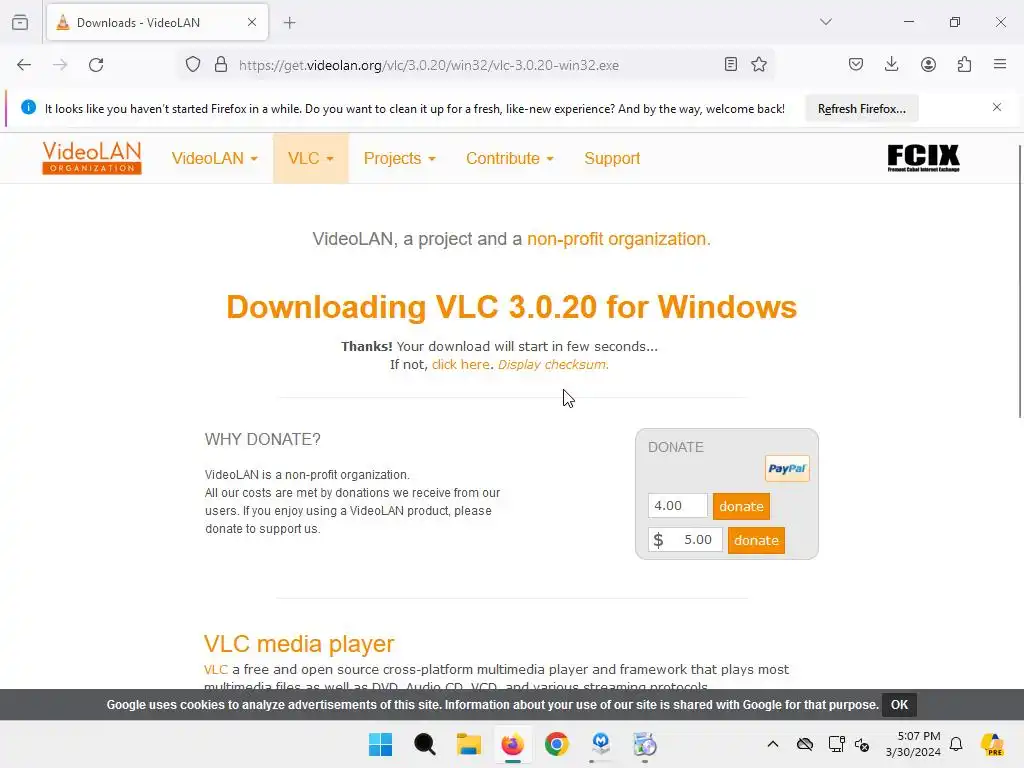Click the Refresh Firefox... button
This screenshot has width=1024, height=768.
(861, 108)
